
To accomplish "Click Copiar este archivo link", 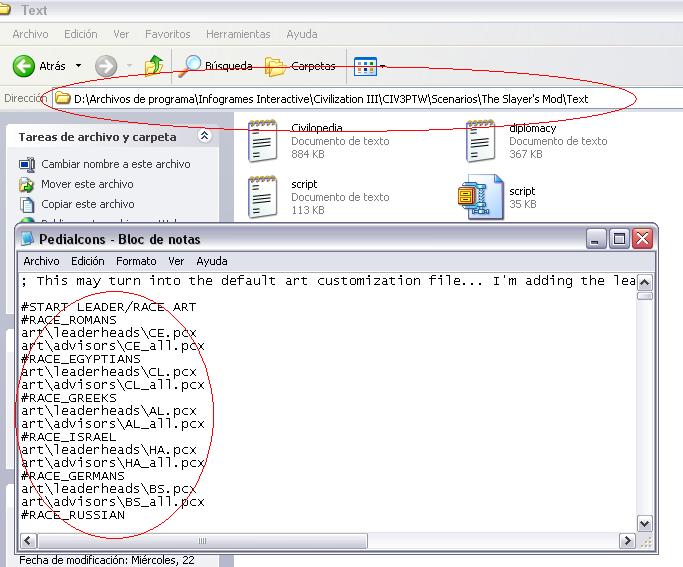I will tap(87, 204).
